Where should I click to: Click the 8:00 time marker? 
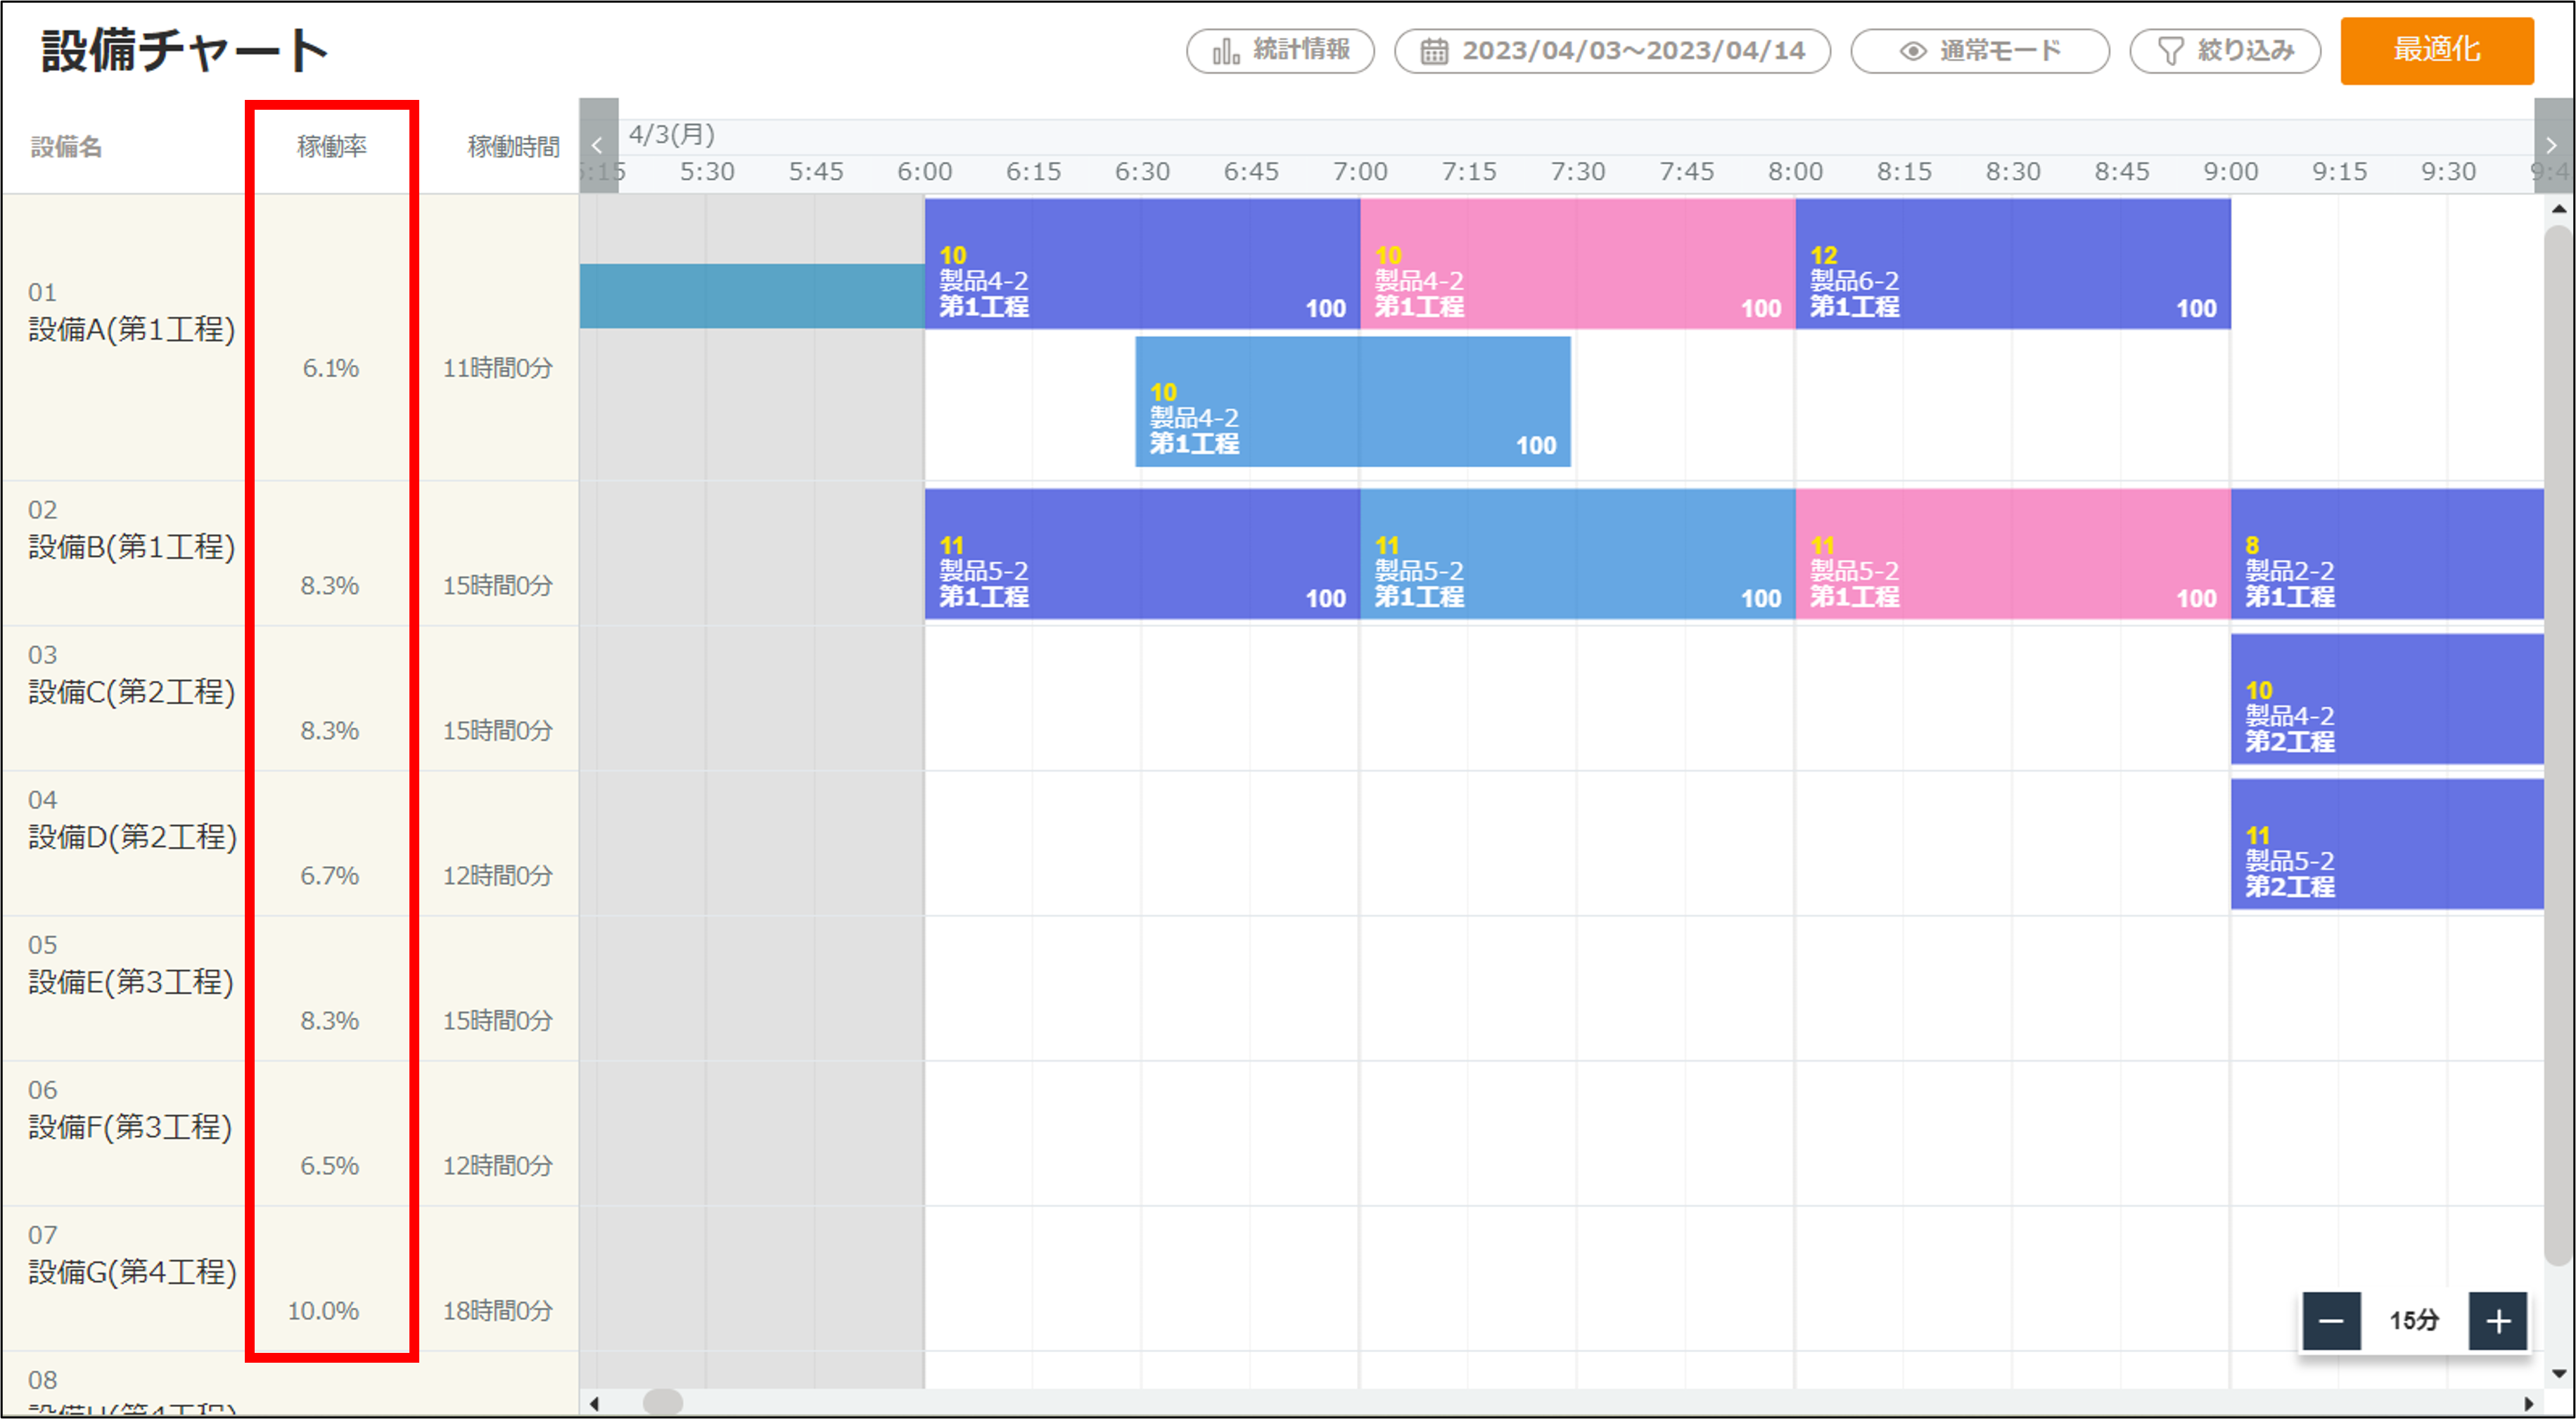tap(1795, 172)
